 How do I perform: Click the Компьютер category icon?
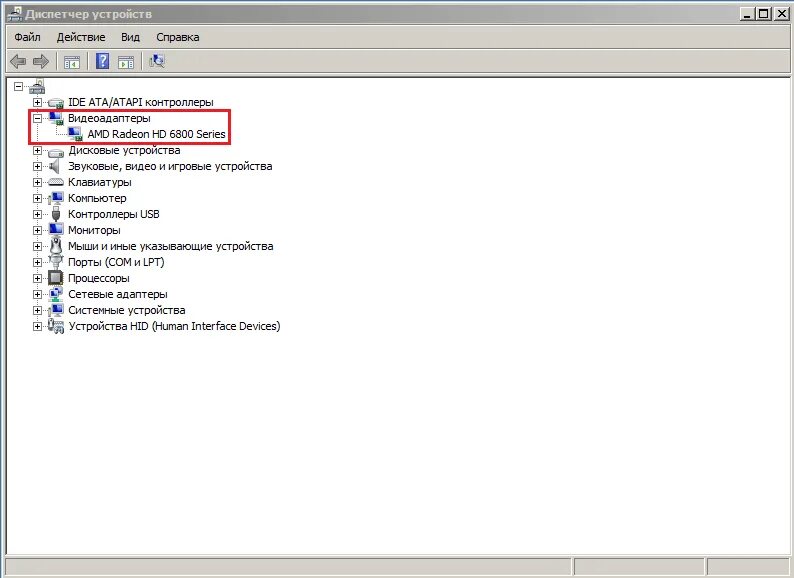tap(56, 198)
